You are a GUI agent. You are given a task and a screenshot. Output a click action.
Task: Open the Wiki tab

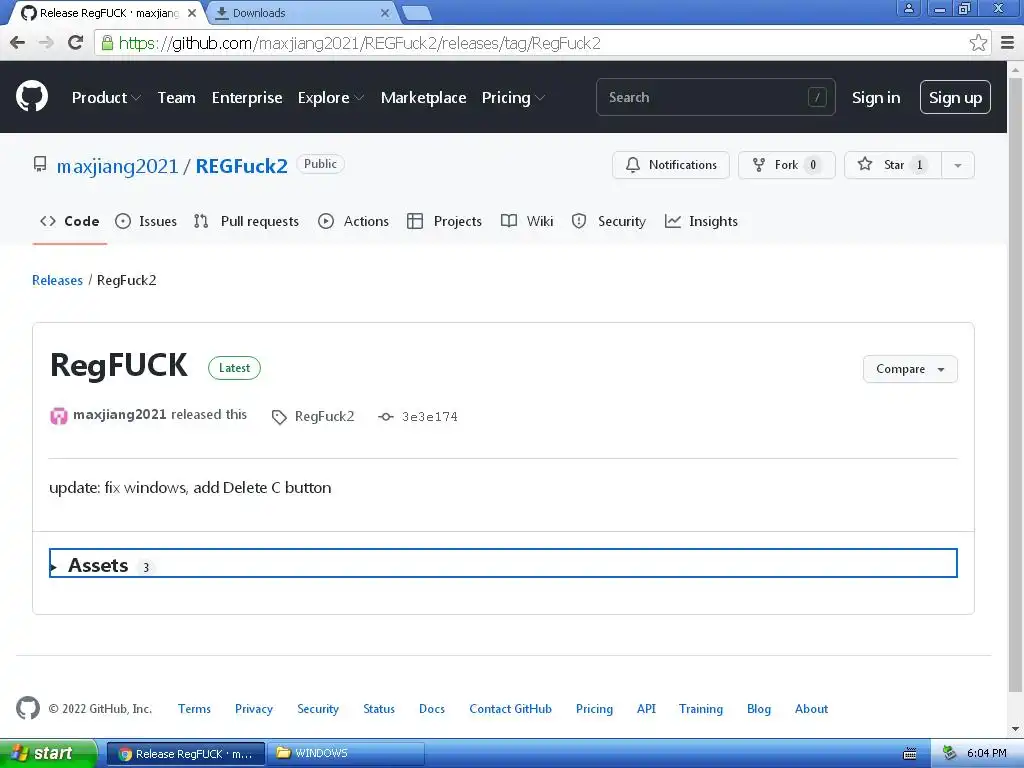[x=527, y=221]
